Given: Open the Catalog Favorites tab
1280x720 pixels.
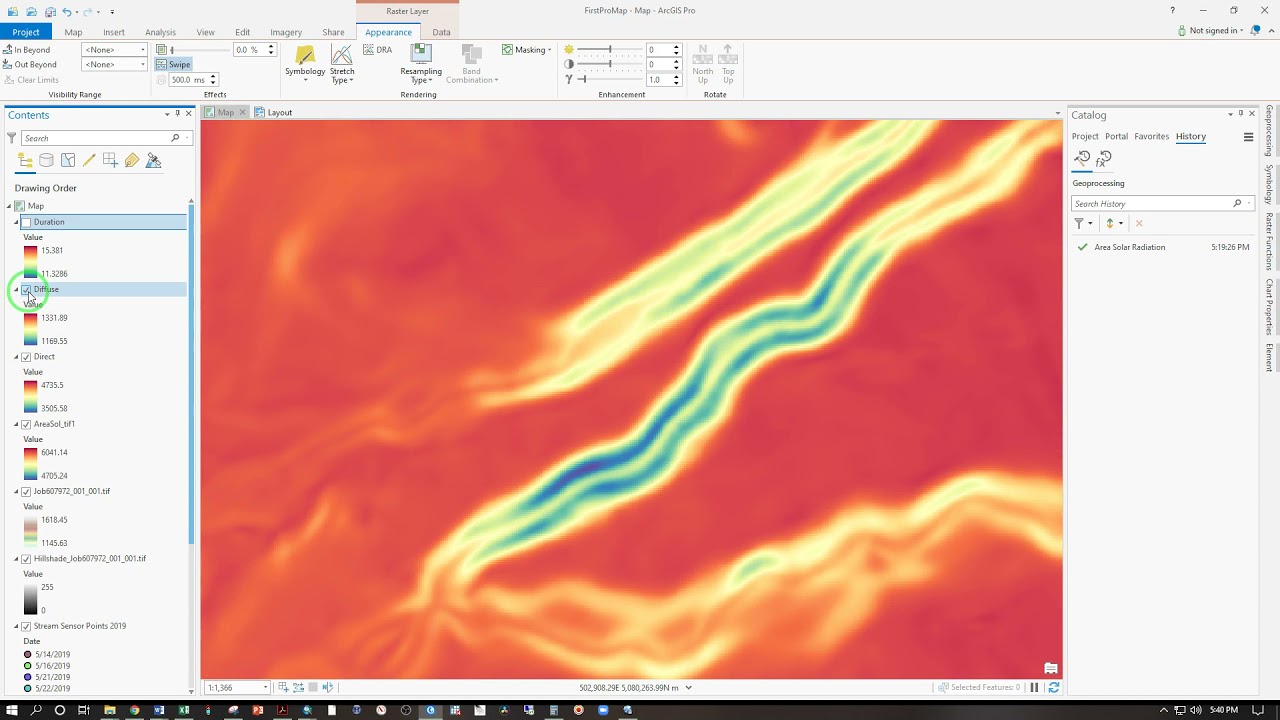Looking at the screenshot, I should (x=1151, y=136).
